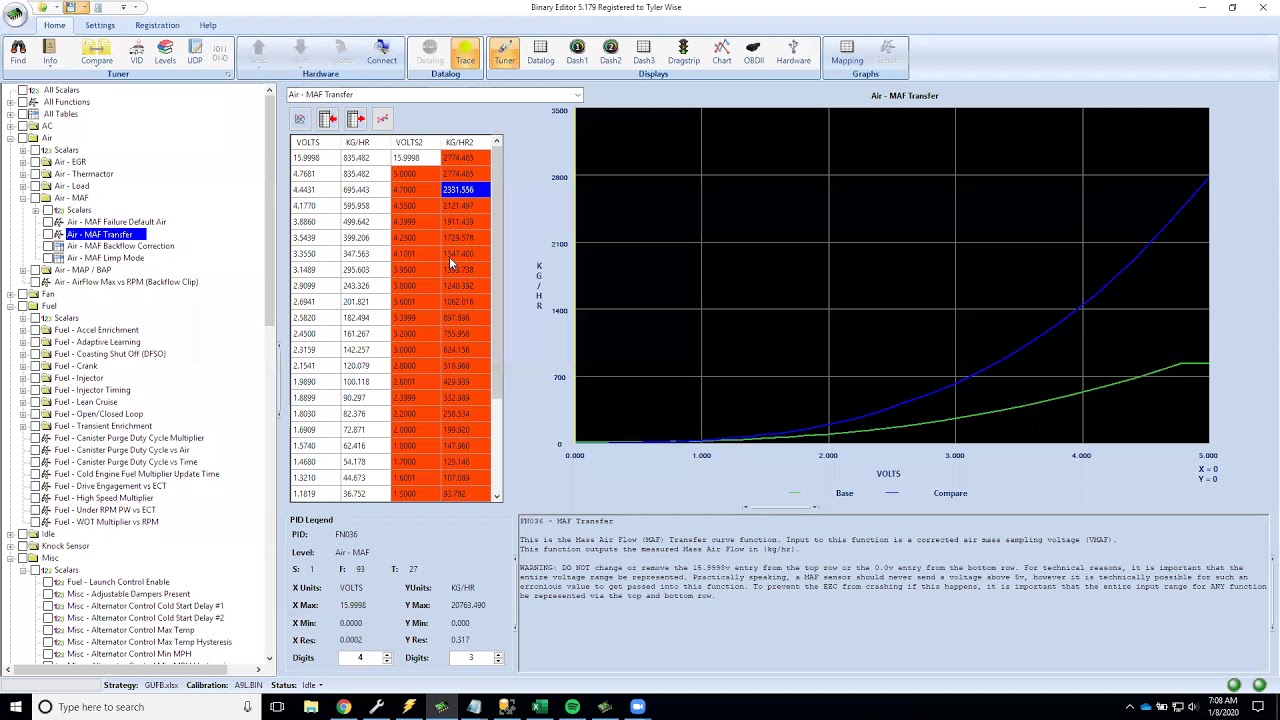Click the Compare legend entry
Image resolution: width=1280 pixels, height=720 pixels.
(x=950, y=493)
